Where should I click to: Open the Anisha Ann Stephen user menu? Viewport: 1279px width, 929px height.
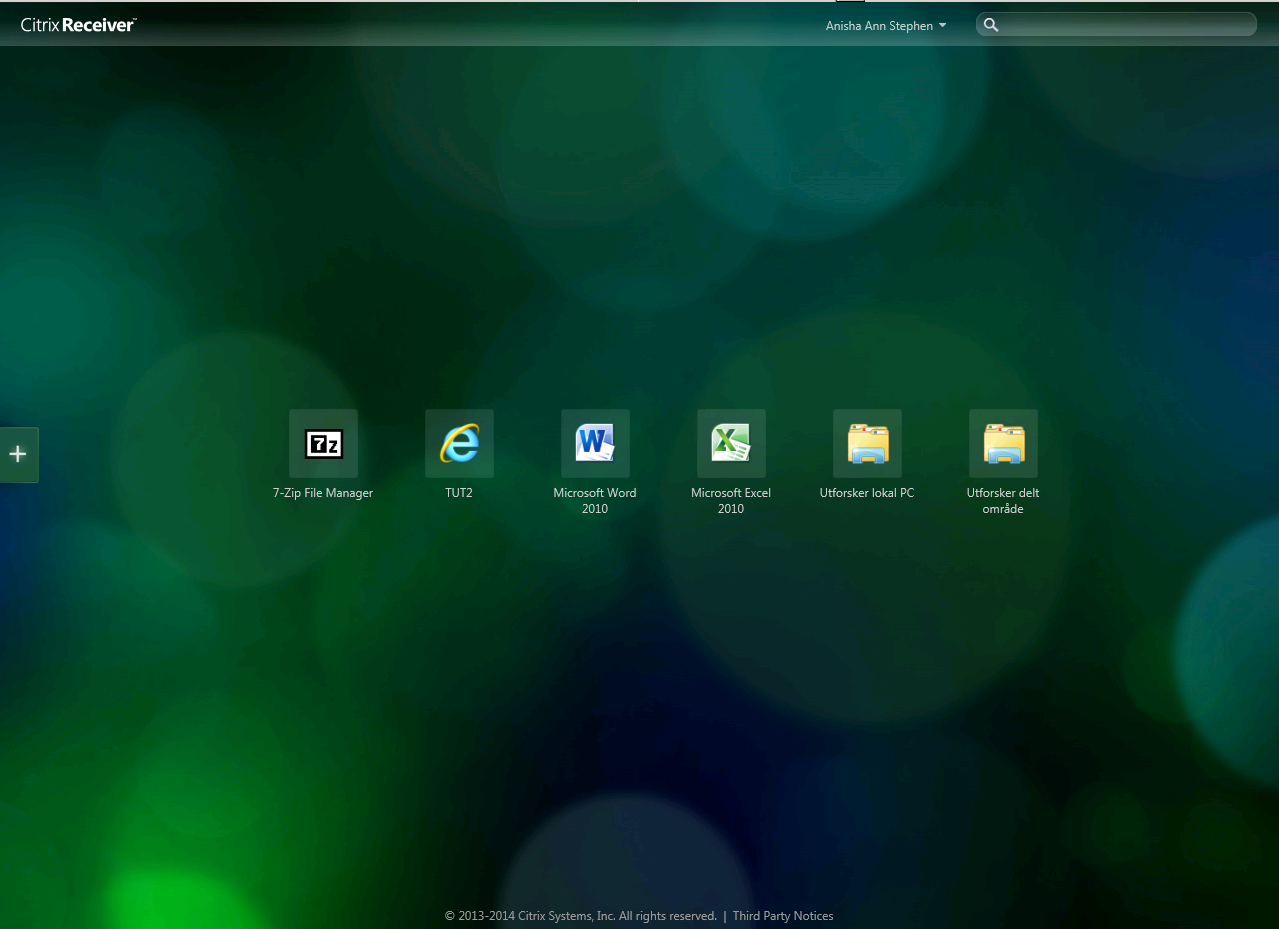click(879, 26)
